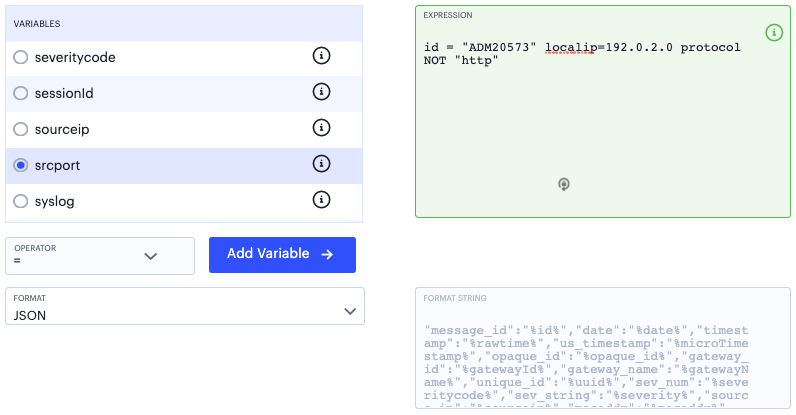This screenshot has width=796, height=415.
Task: Select the sourceip radio button
Action: pos(21,129)
